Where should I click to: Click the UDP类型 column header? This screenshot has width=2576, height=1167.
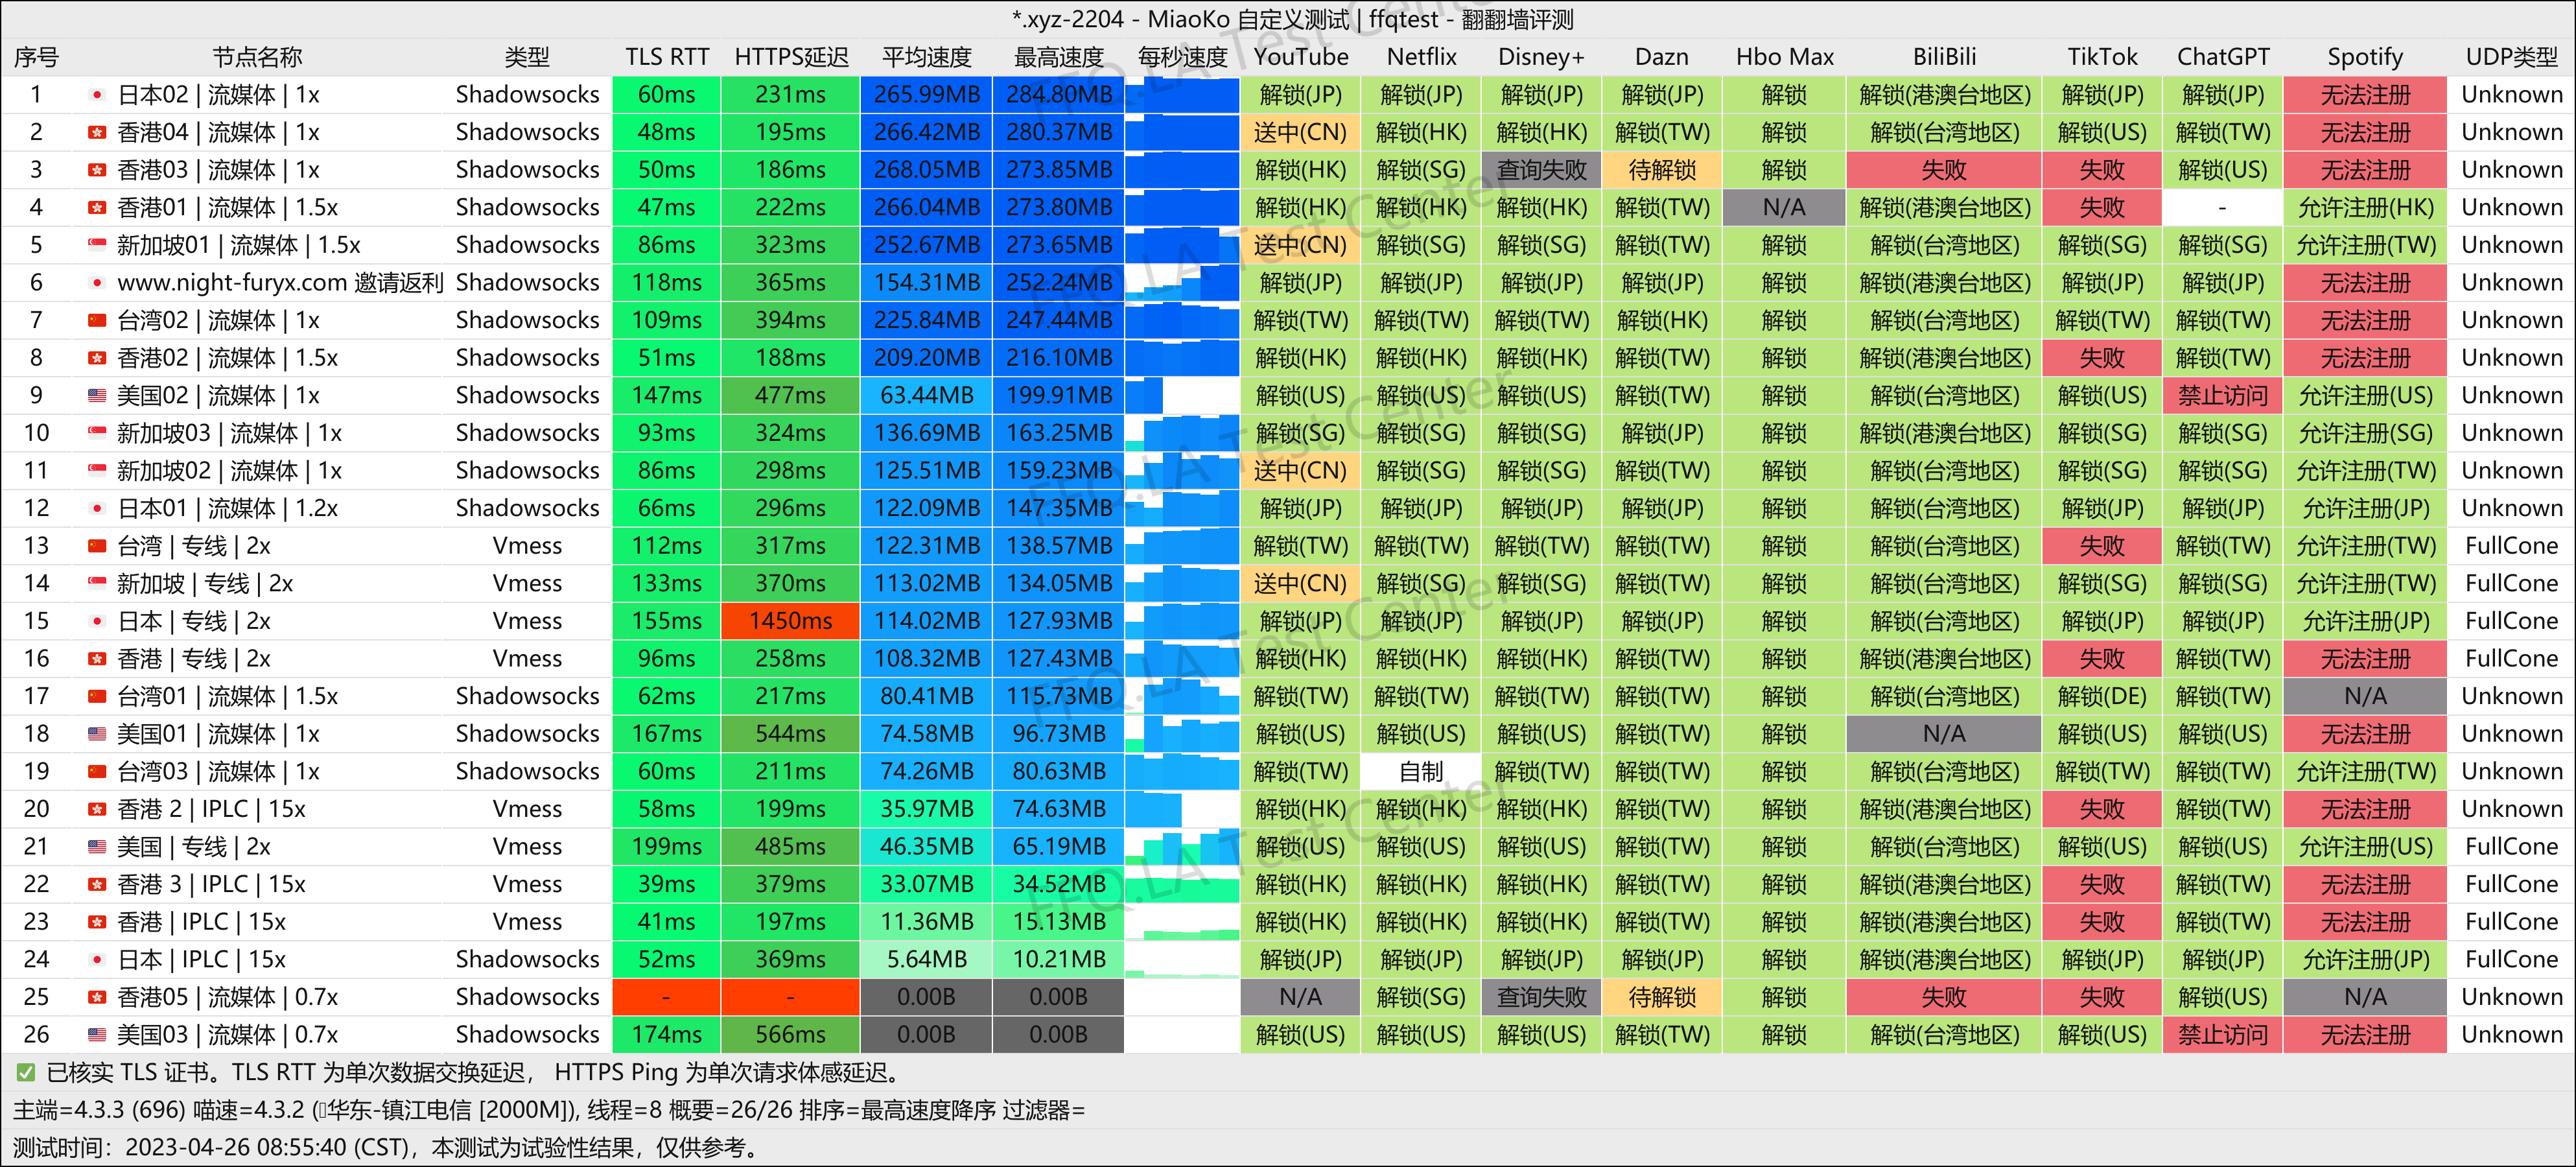click(2511, 57)
